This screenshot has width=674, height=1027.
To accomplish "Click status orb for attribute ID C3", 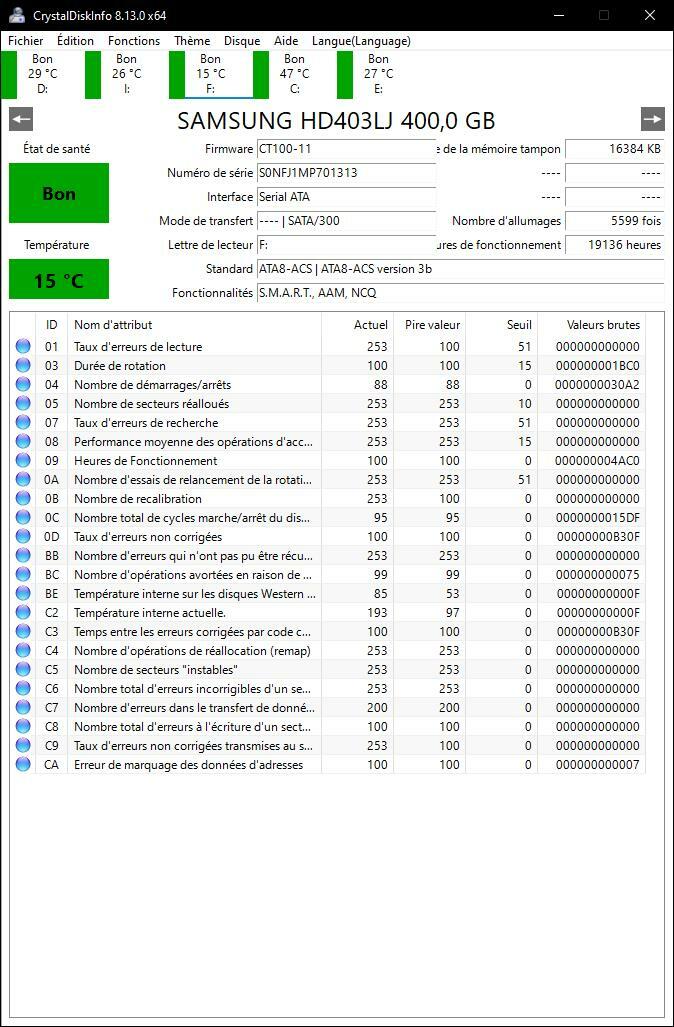I will point(23,631).
